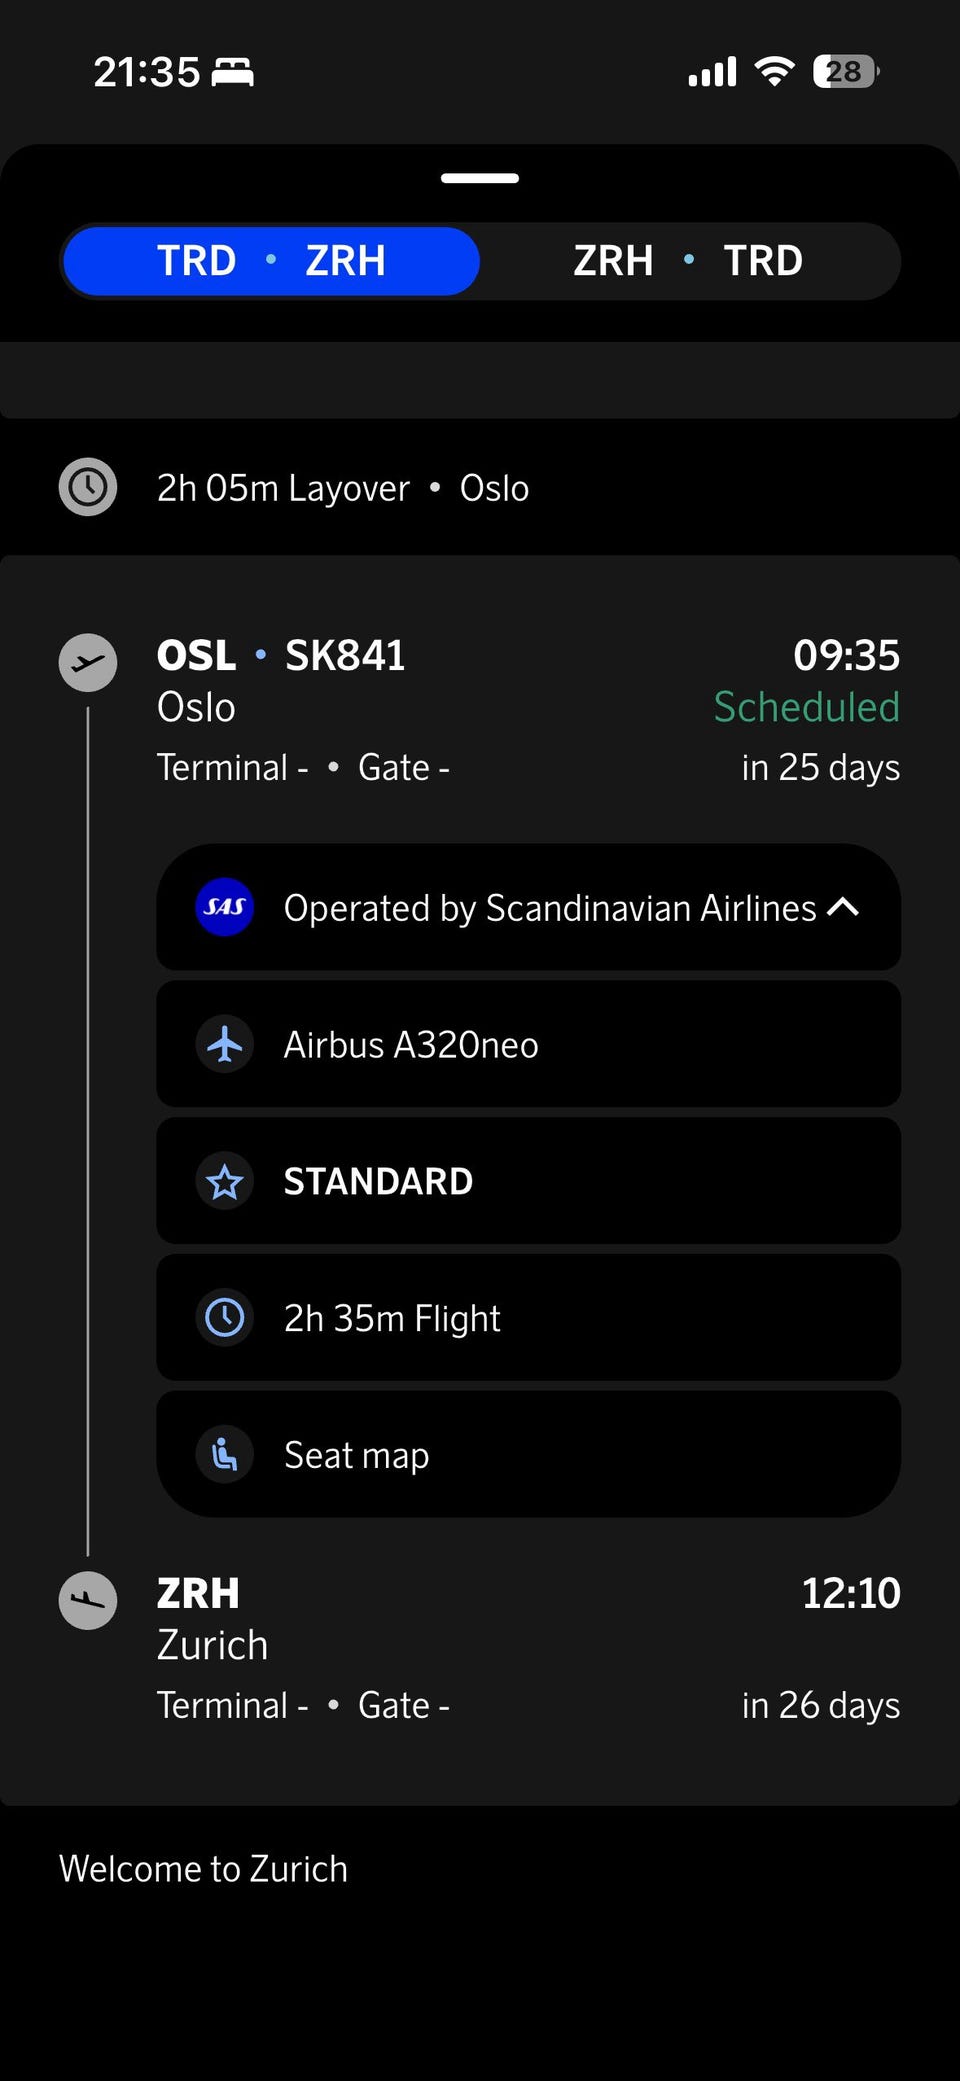Tap the airplane icon beside Airbus A320neo
The width and height of the screenshot is (960, 2081).
pyautogui.click(x=225, y=1044)
